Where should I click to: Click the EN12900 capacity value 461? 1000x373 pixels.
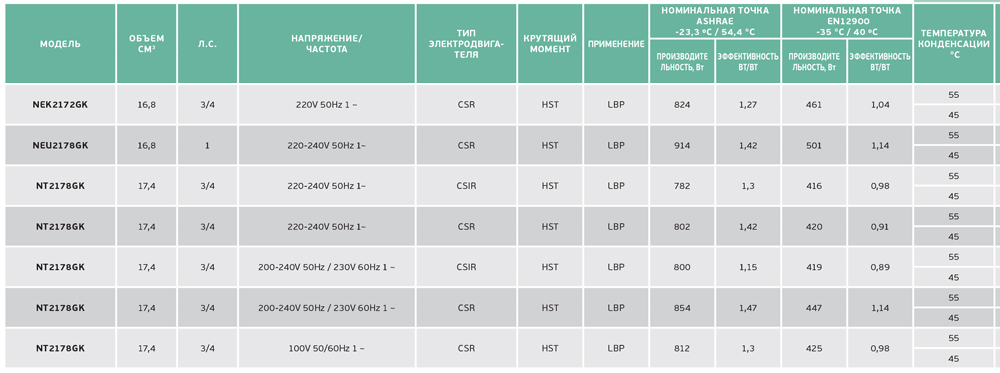(x=814, y=105)
